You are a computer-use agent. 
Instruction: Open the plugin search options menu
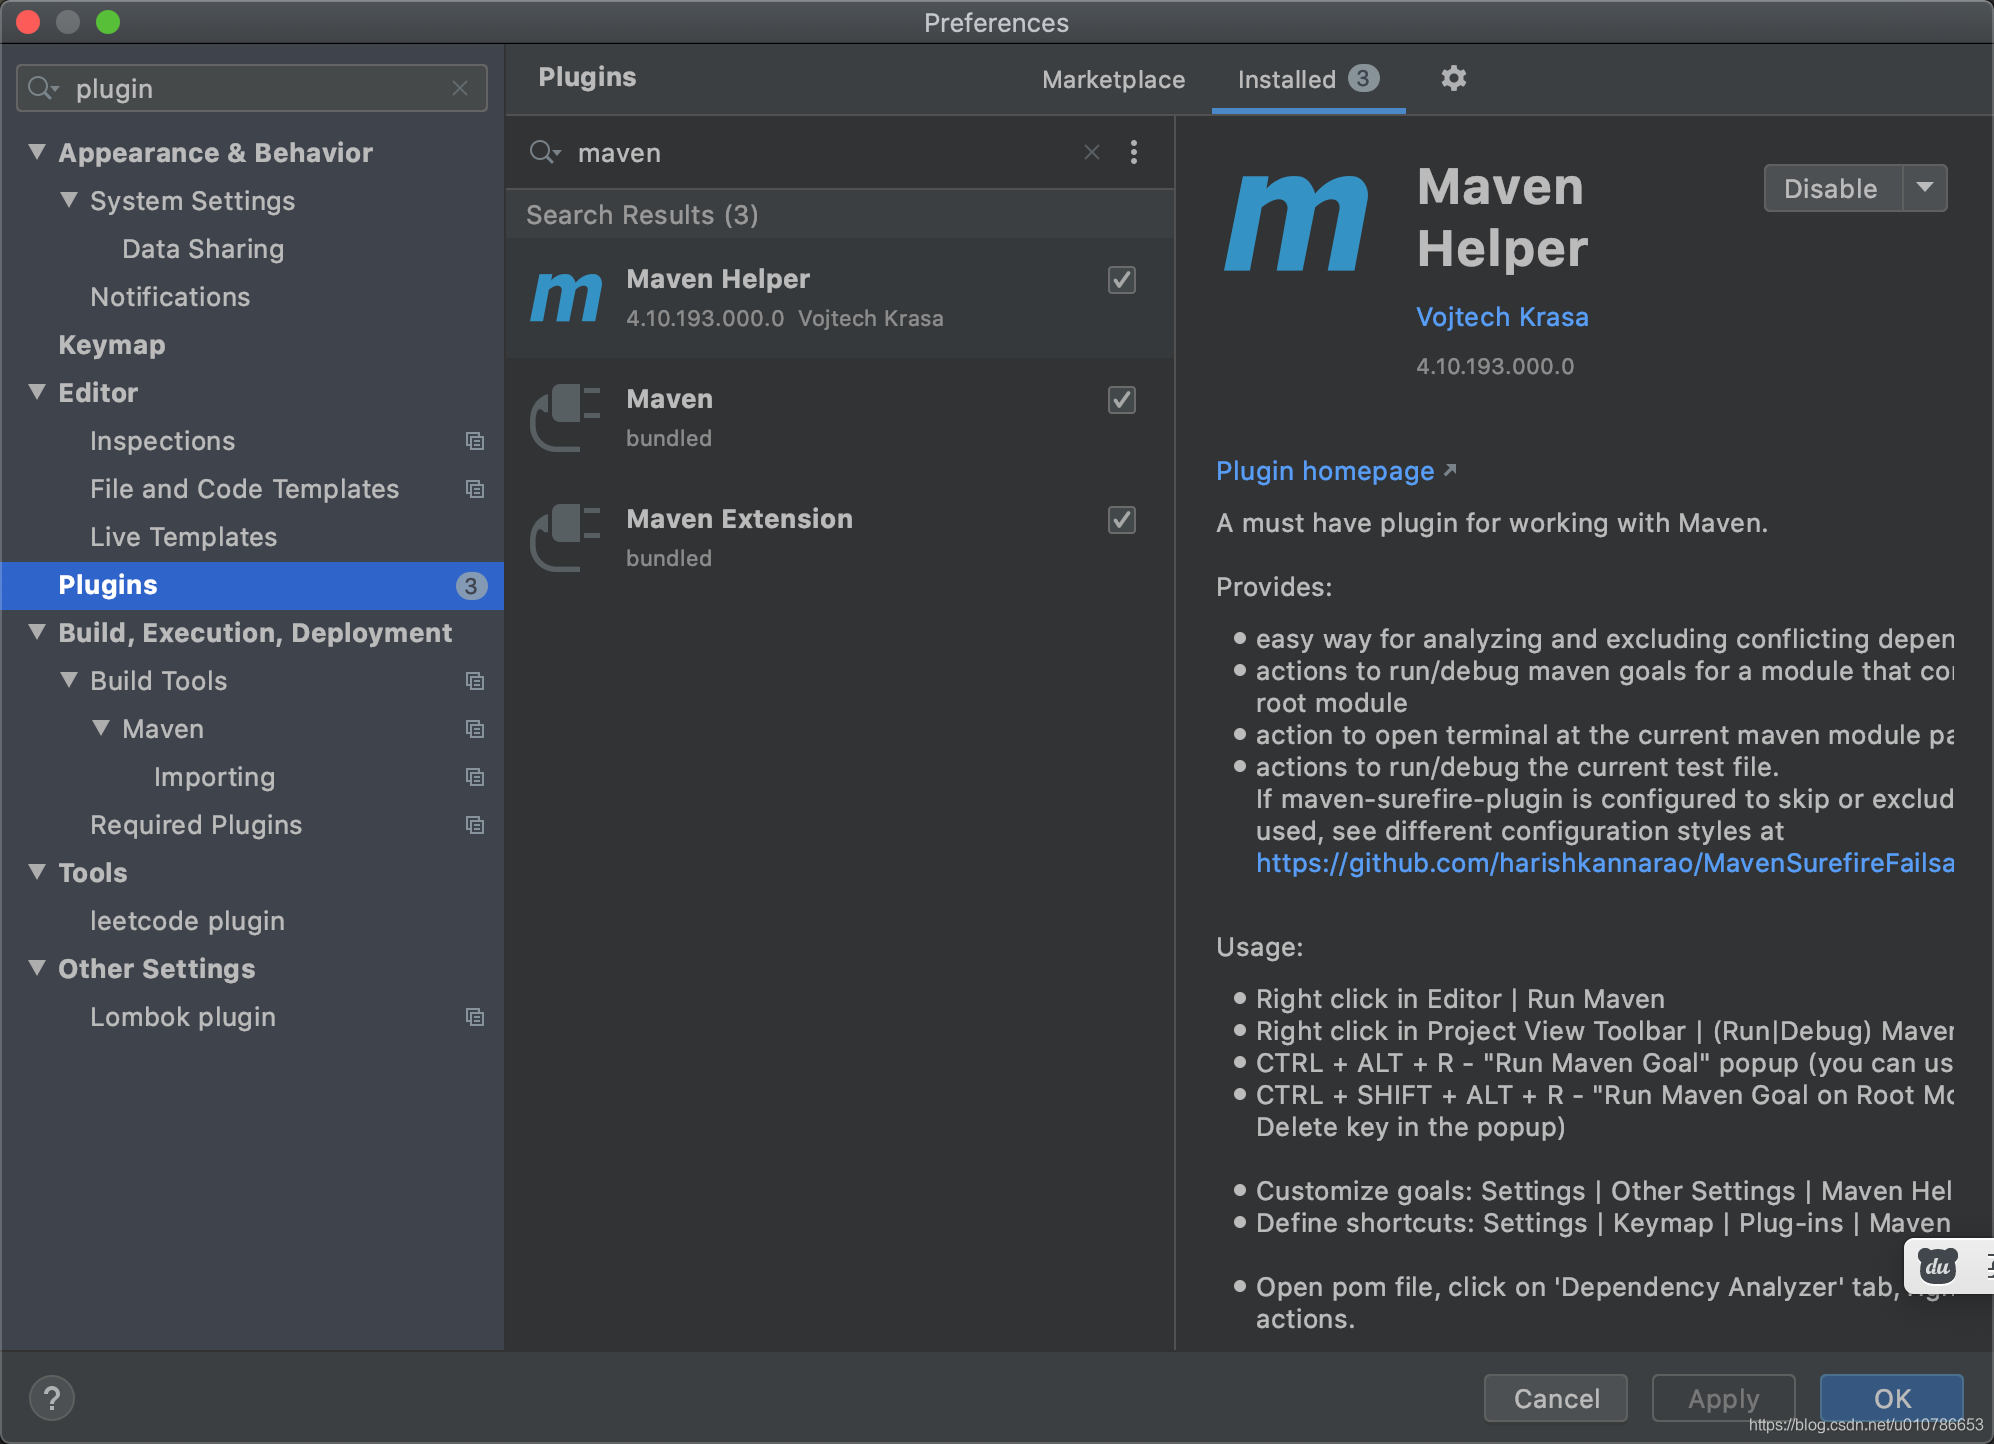click(1133, 152)
